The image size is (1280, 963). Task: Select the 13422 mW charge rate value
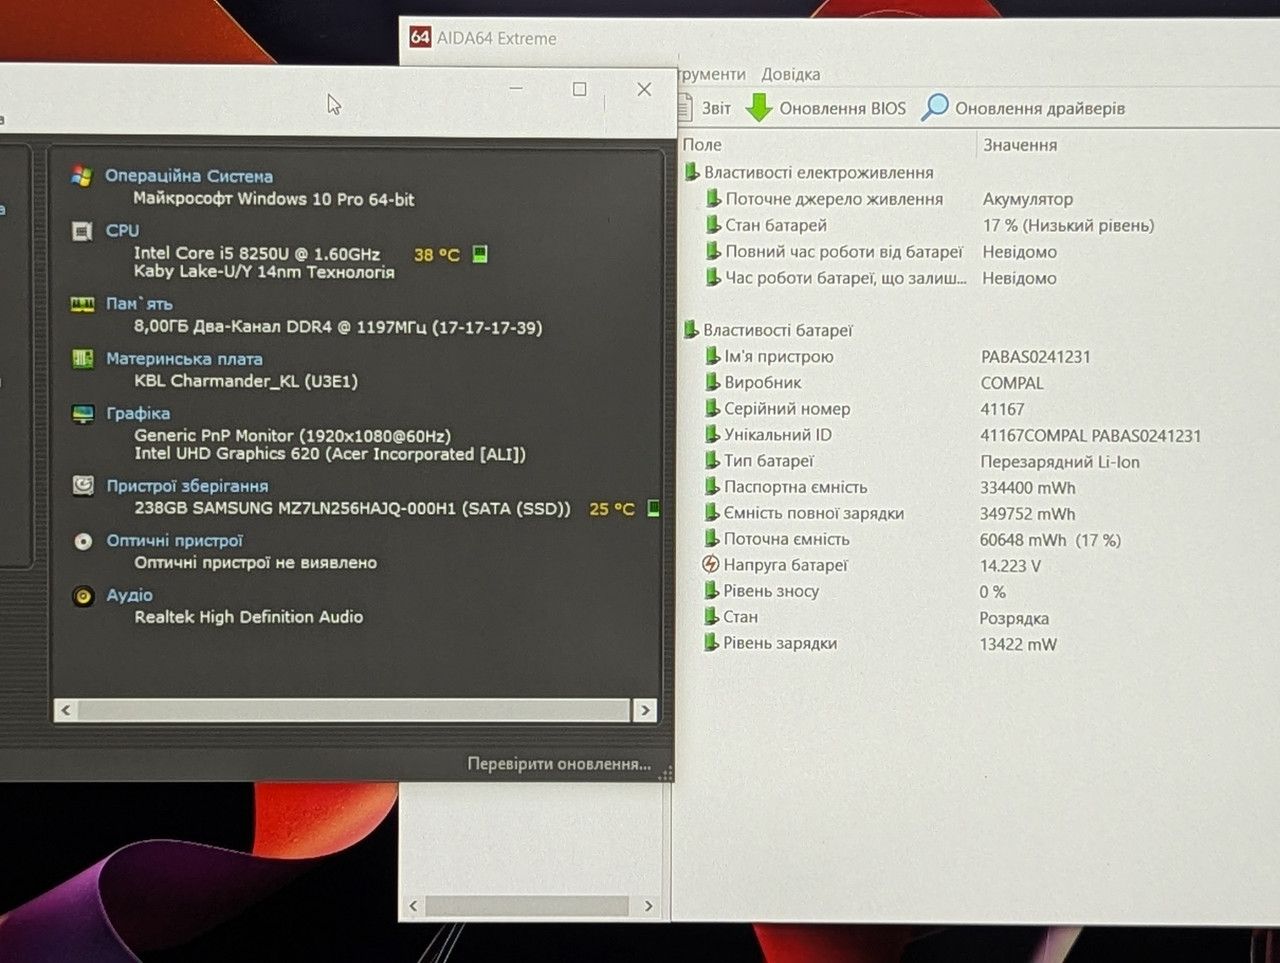pos(1018,645)
